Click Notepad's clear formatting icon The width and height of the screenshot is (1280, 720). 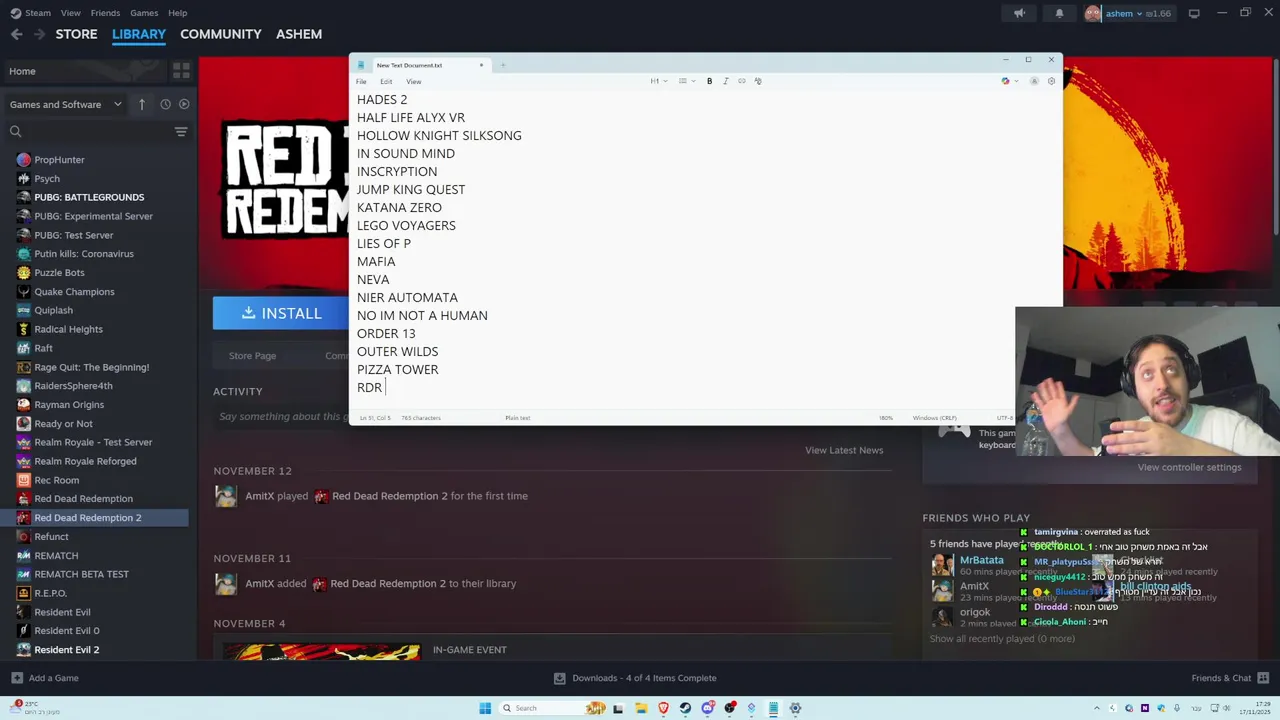pyautogui.click(x=758, y=81)
